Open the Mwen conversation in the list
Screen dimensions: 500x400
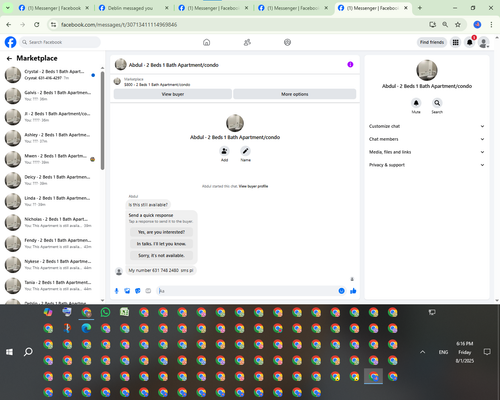click(x=50, y=159)
